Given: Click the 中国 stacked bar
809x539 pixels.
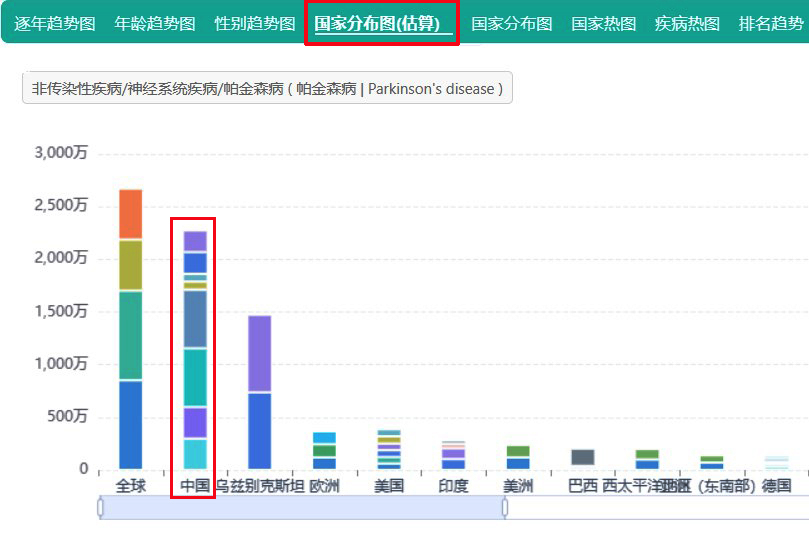Looking at the screenshot, I should click(195, 350).
